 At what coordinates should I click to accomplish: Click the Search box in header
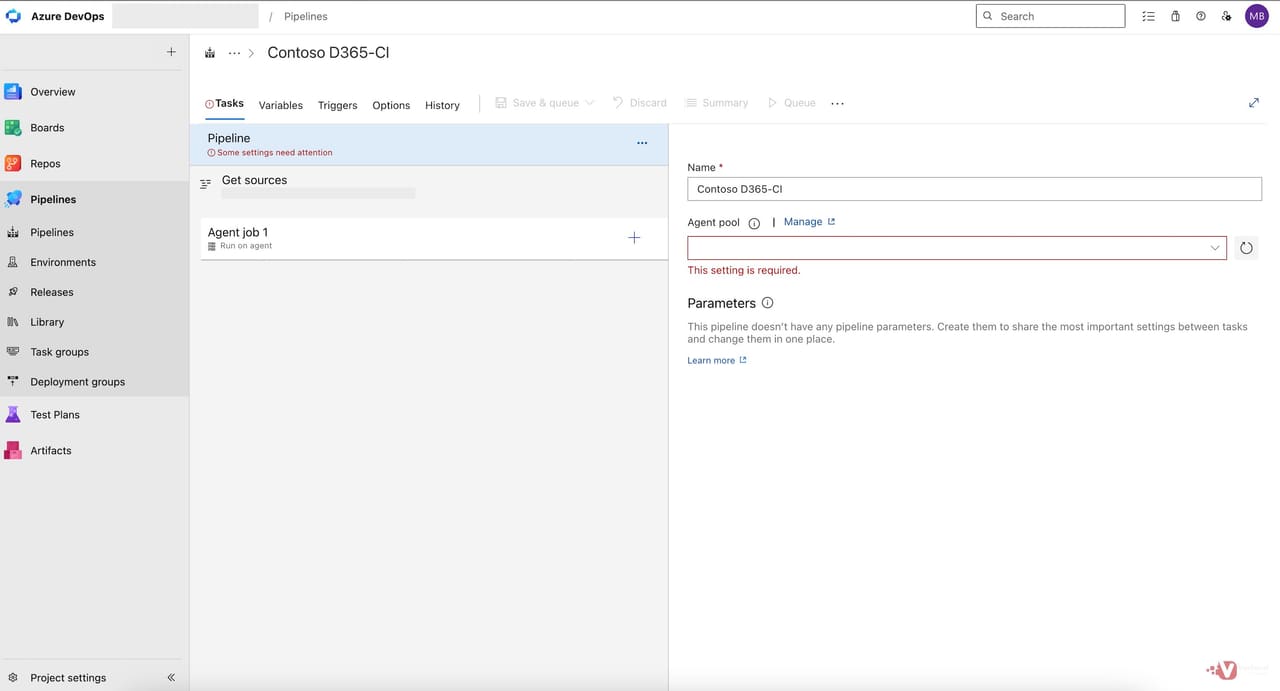pos(1050,16)
